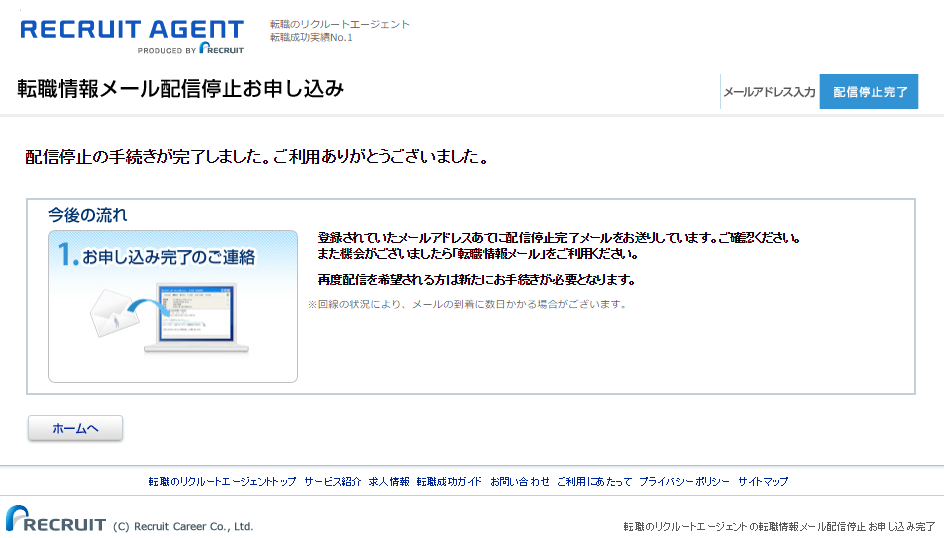Open the 転職のリクルートエージェントトップ footer link
Viewport: 944px width, 538px height.
click(x=222, y=482)
